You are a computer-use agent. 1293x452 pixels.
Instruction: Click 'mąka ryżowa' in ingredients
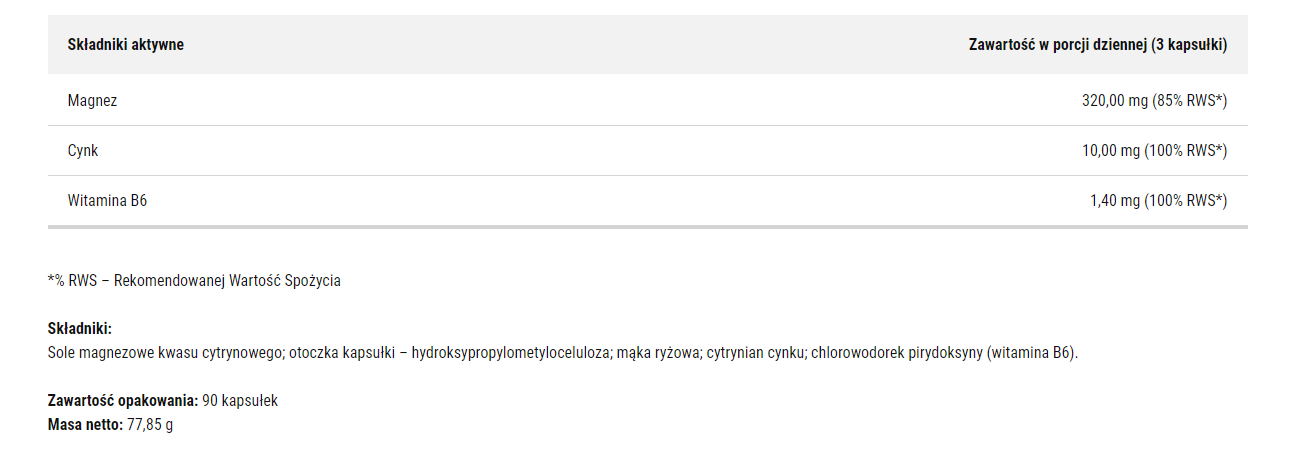coord(661,353)
